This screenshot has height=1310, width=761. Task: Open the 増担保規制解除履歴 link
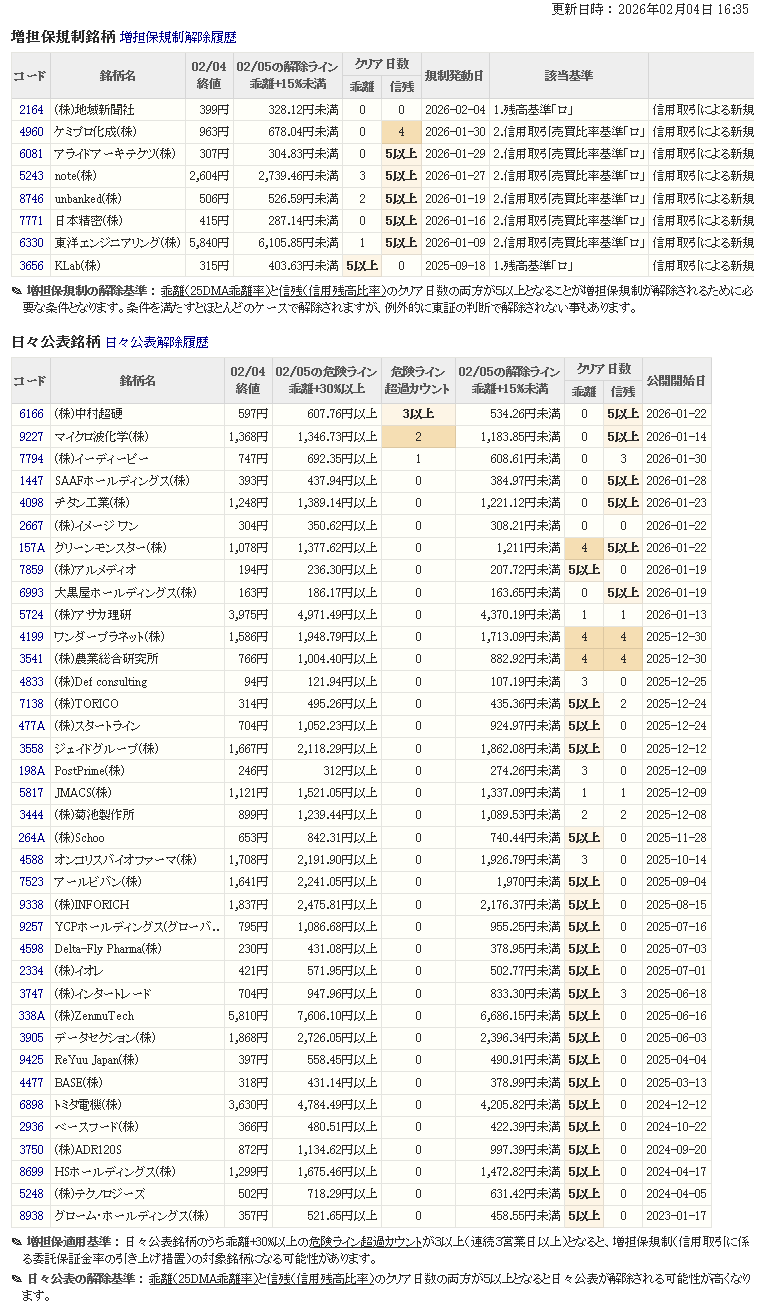pos(178,37)
